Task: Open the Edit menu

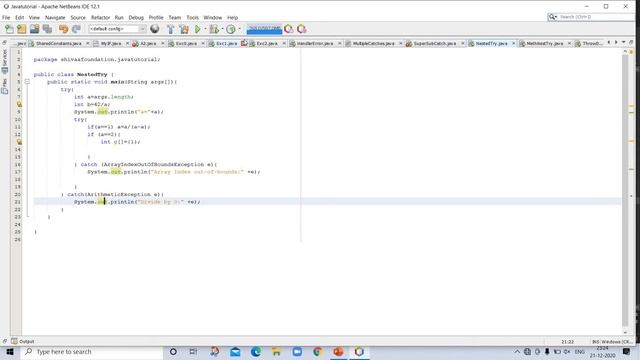Action: point(20,18)
